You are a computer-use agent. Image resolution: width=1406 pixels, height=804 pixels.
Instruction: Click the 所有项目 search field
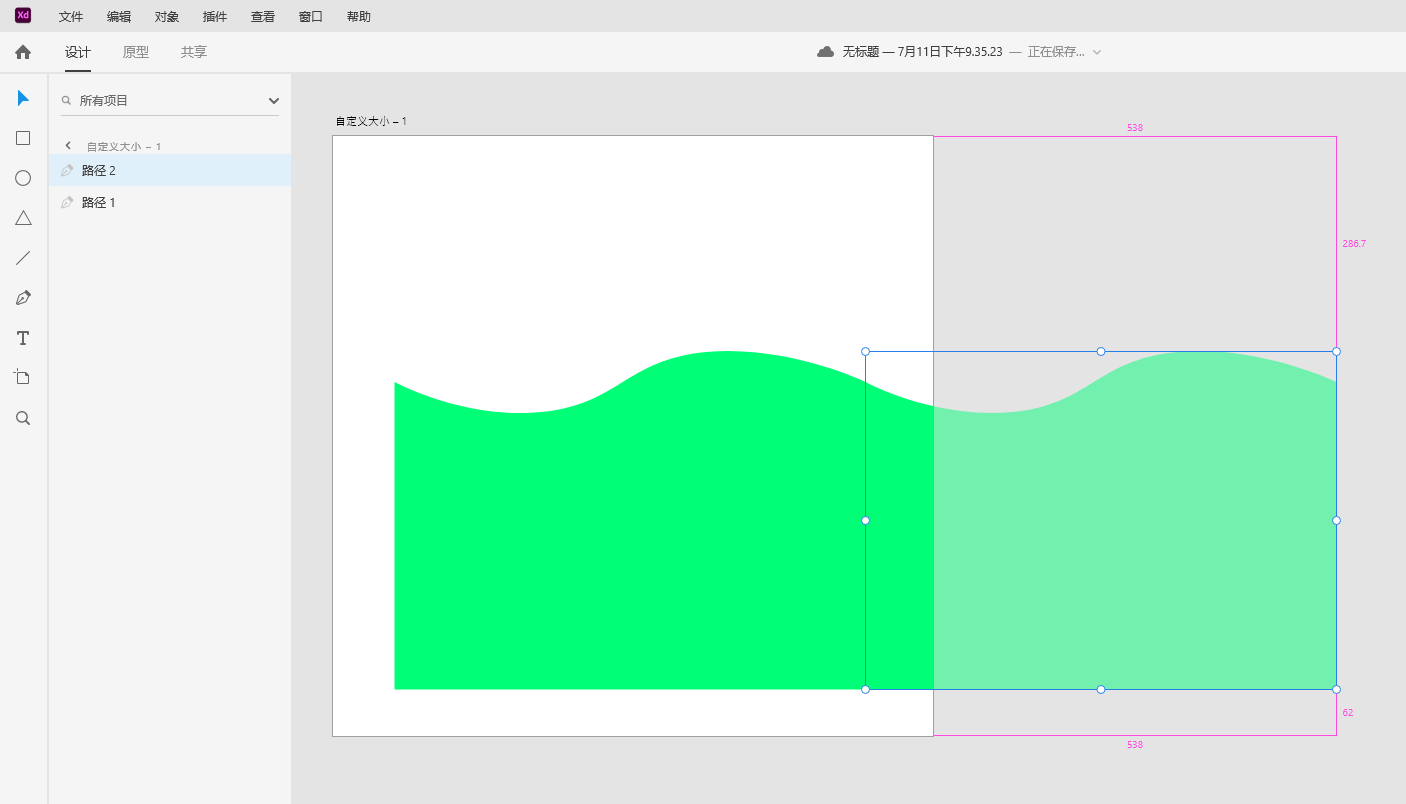pyautogui.click(x=170, y=100)
